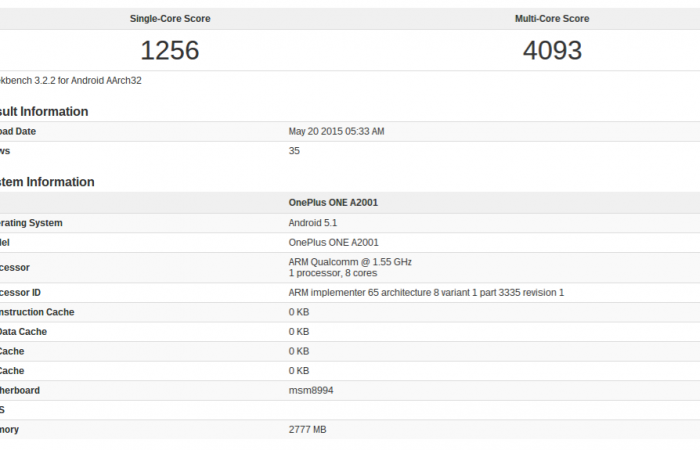
Task: Click the Upload Date row label
Action: [20, 131]
